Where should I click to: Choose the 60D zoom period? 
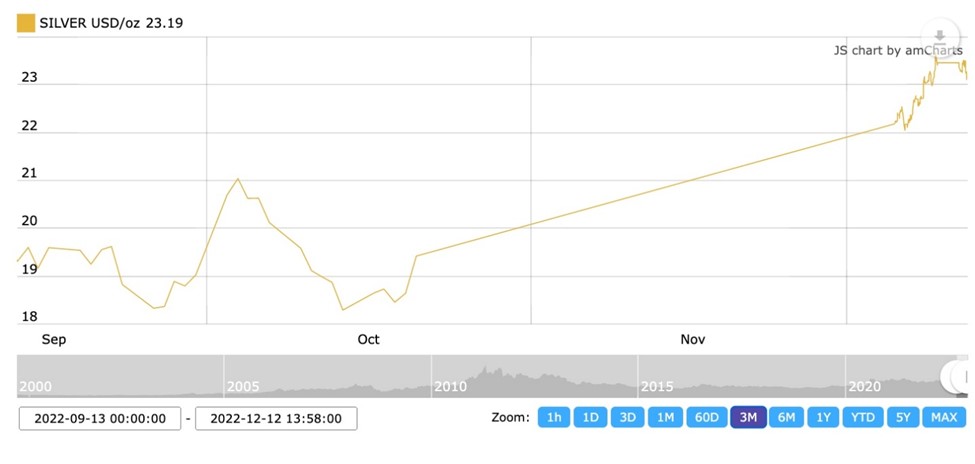point(707,417)
